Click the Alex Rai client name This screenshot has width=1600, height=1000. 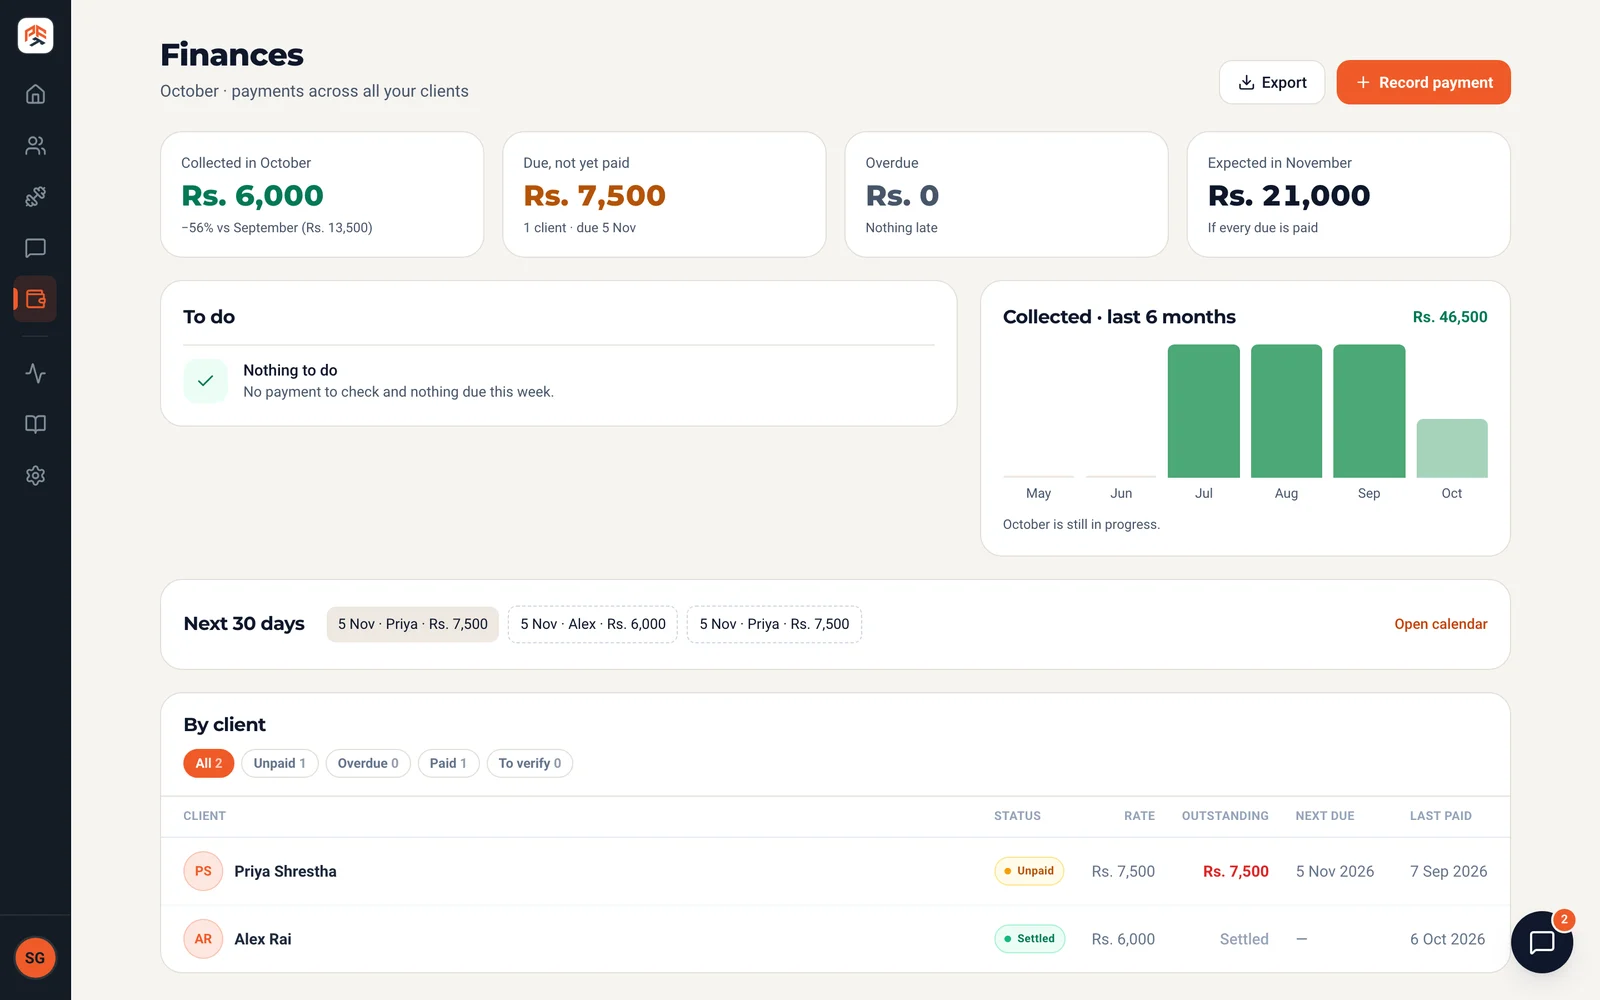(x=263, y=939)
